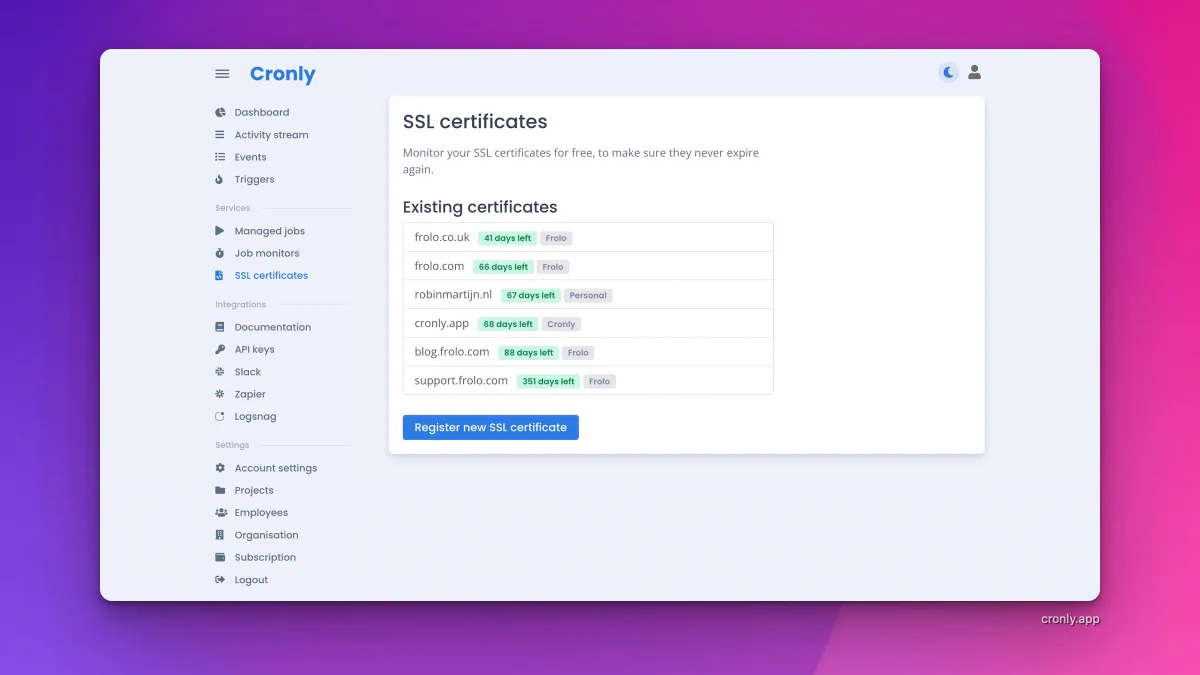The width and height of the screenshot is (1200, 675).
Task: Click the Cronly logo
Action: tap(283, 74)
